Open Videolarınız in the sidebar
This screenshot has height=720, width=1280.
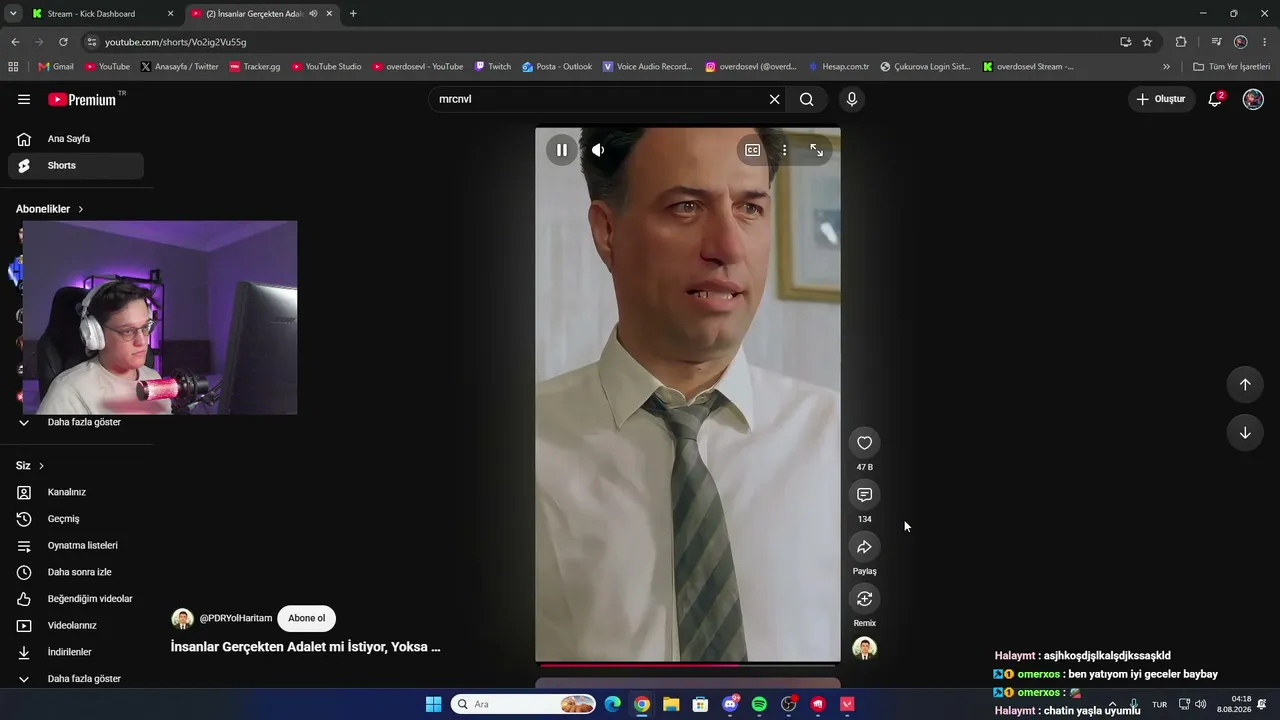[76, 626]
